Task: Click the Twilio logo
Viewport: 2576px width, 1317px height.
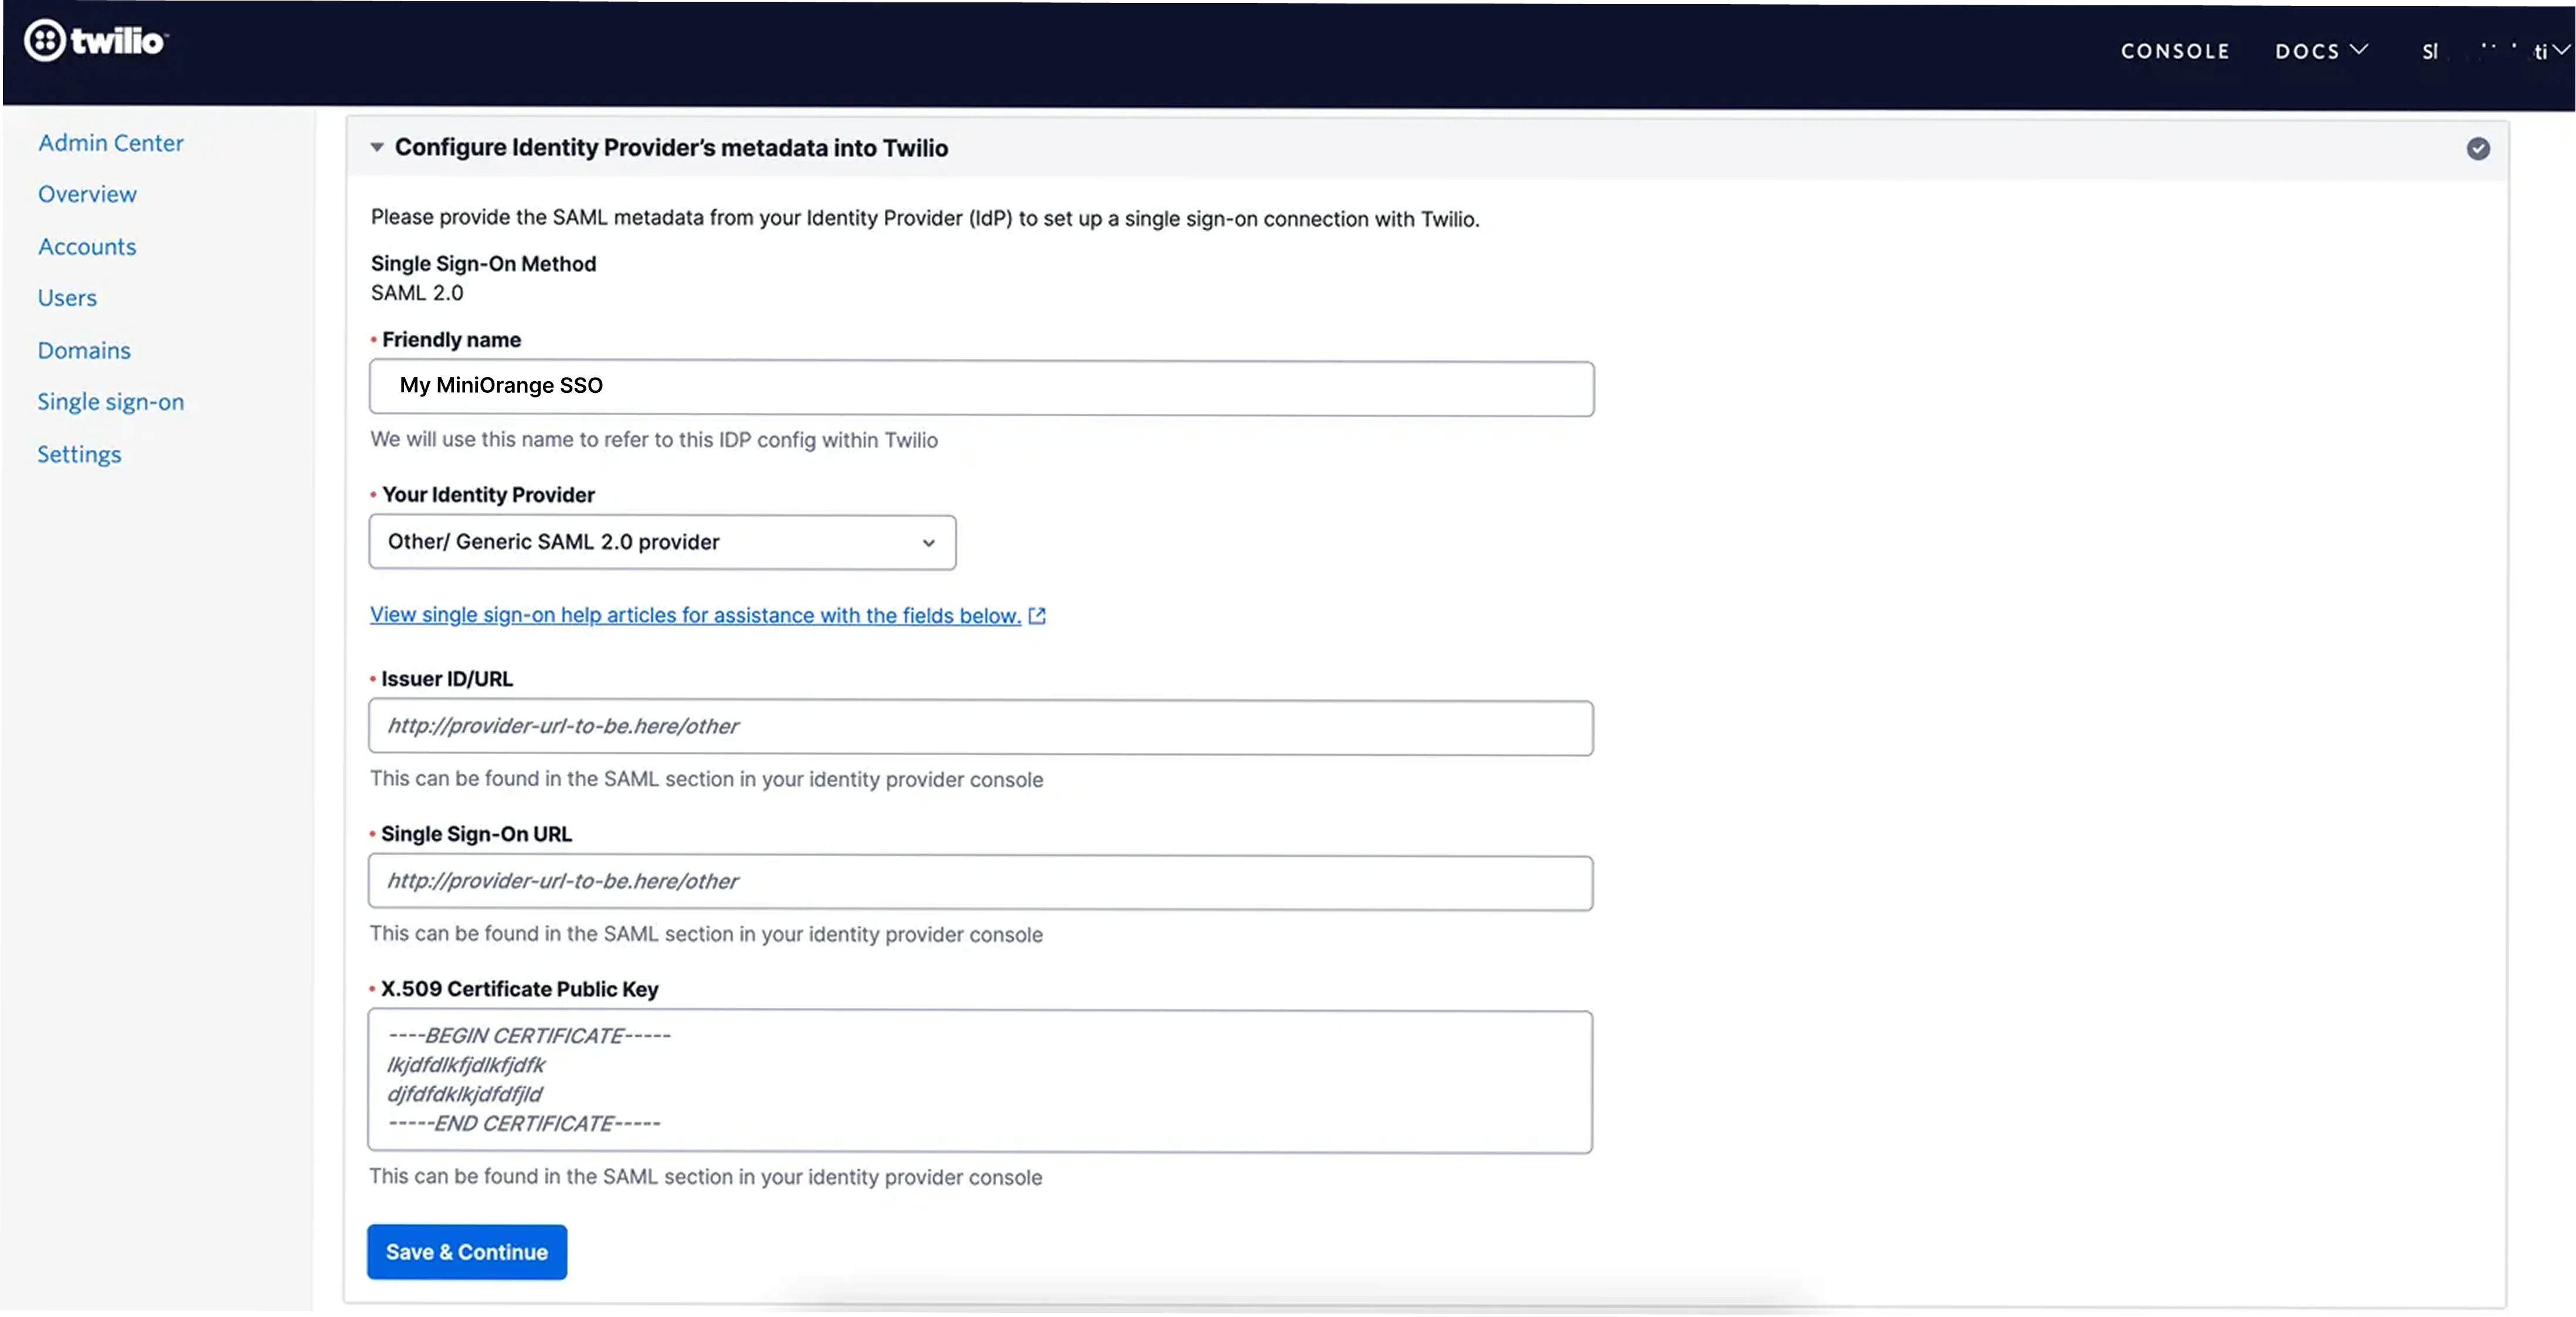Action: pyautogui.click(x=96, y=41)
